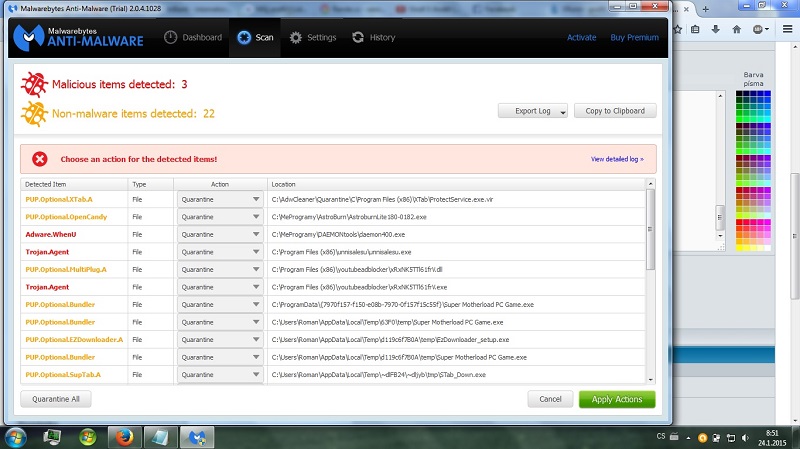The width and height of the screenshot is (800, 449).
Task: Open the Dashboard tab
Action: (193, 37)
